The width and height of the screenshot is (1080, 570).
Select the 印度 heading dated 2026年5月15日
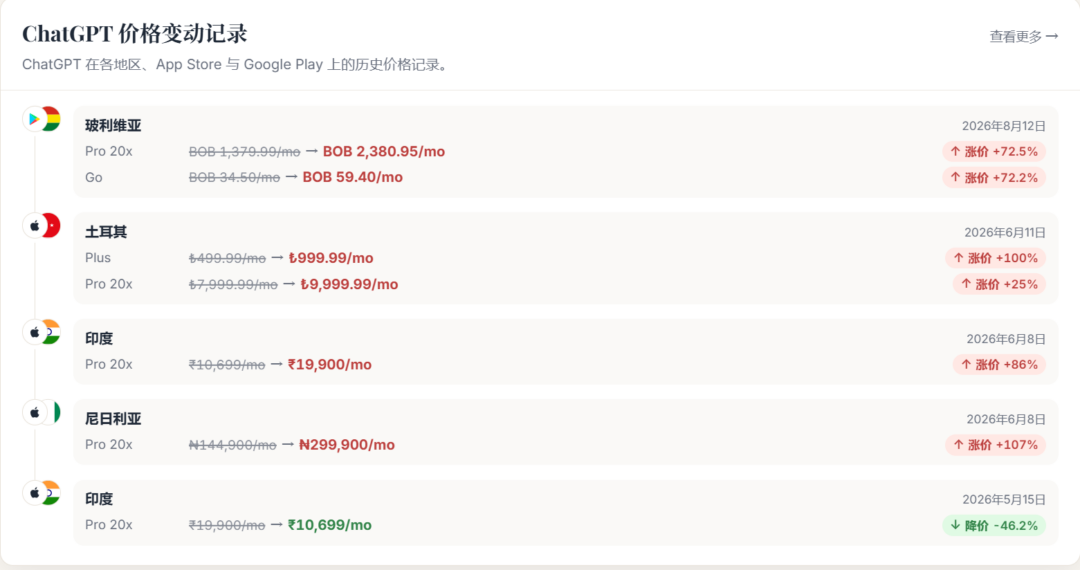(x=99, y=499)
